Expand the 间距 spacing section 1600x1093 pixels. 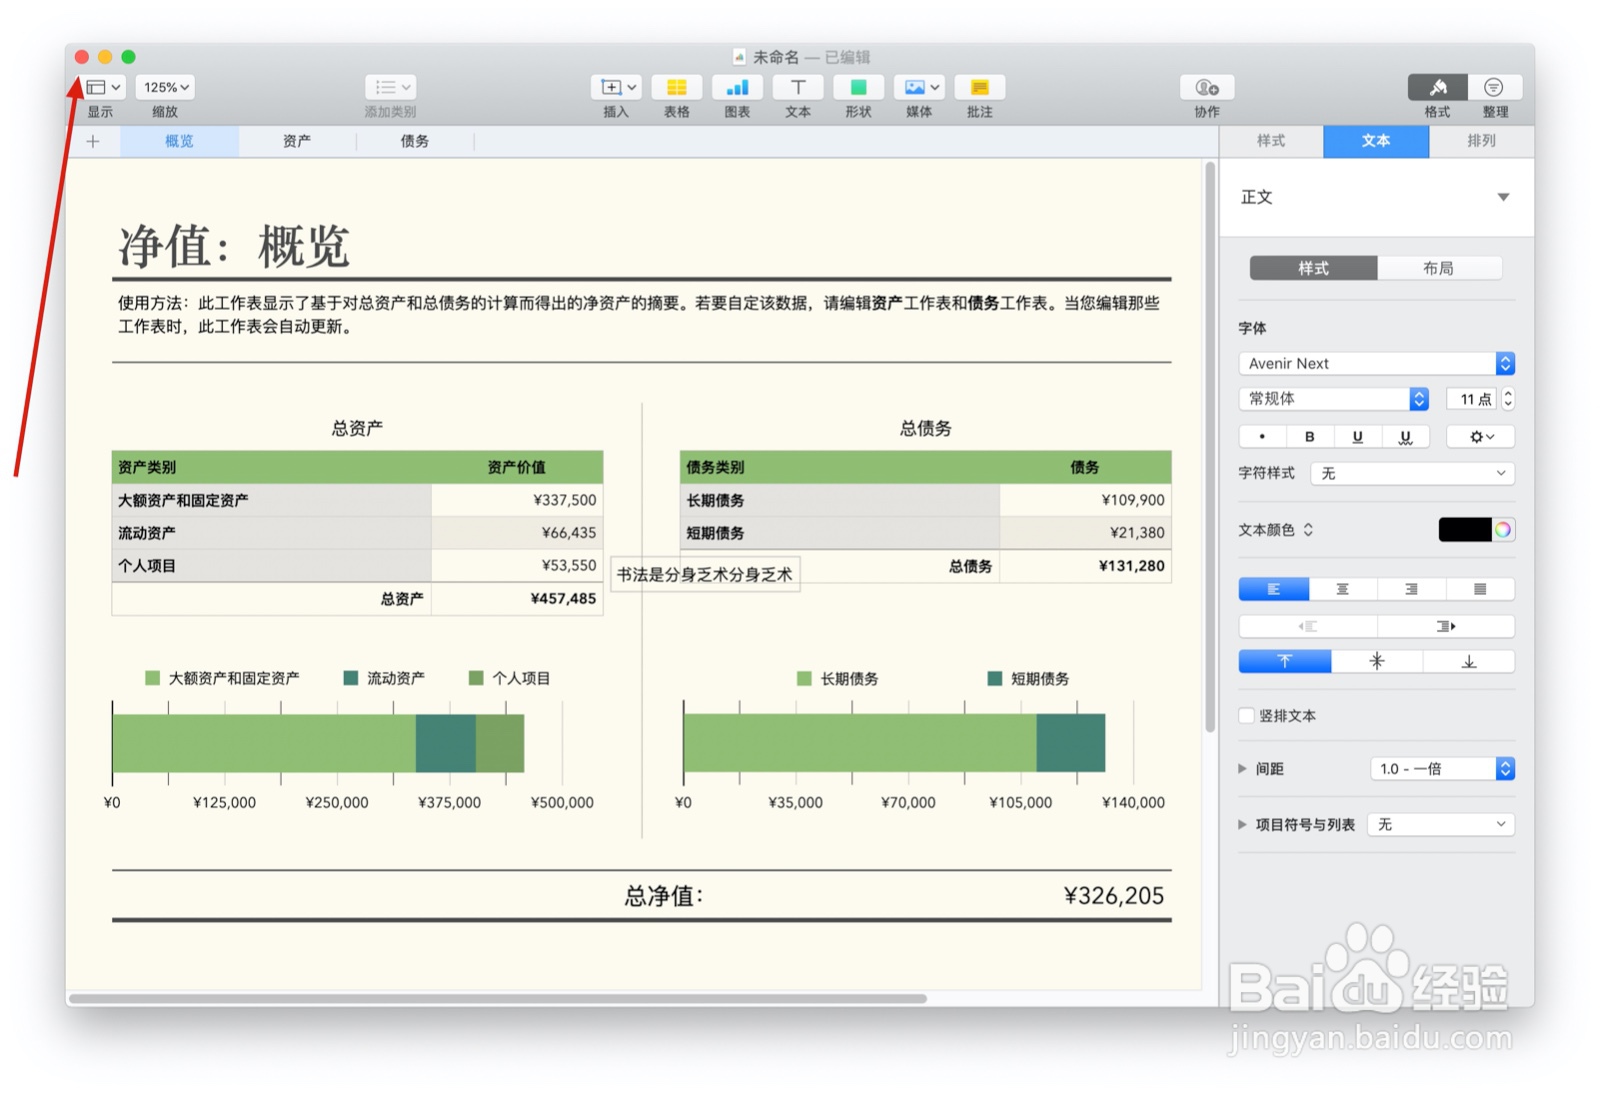pyautogui.click(x=1243, y=768)
